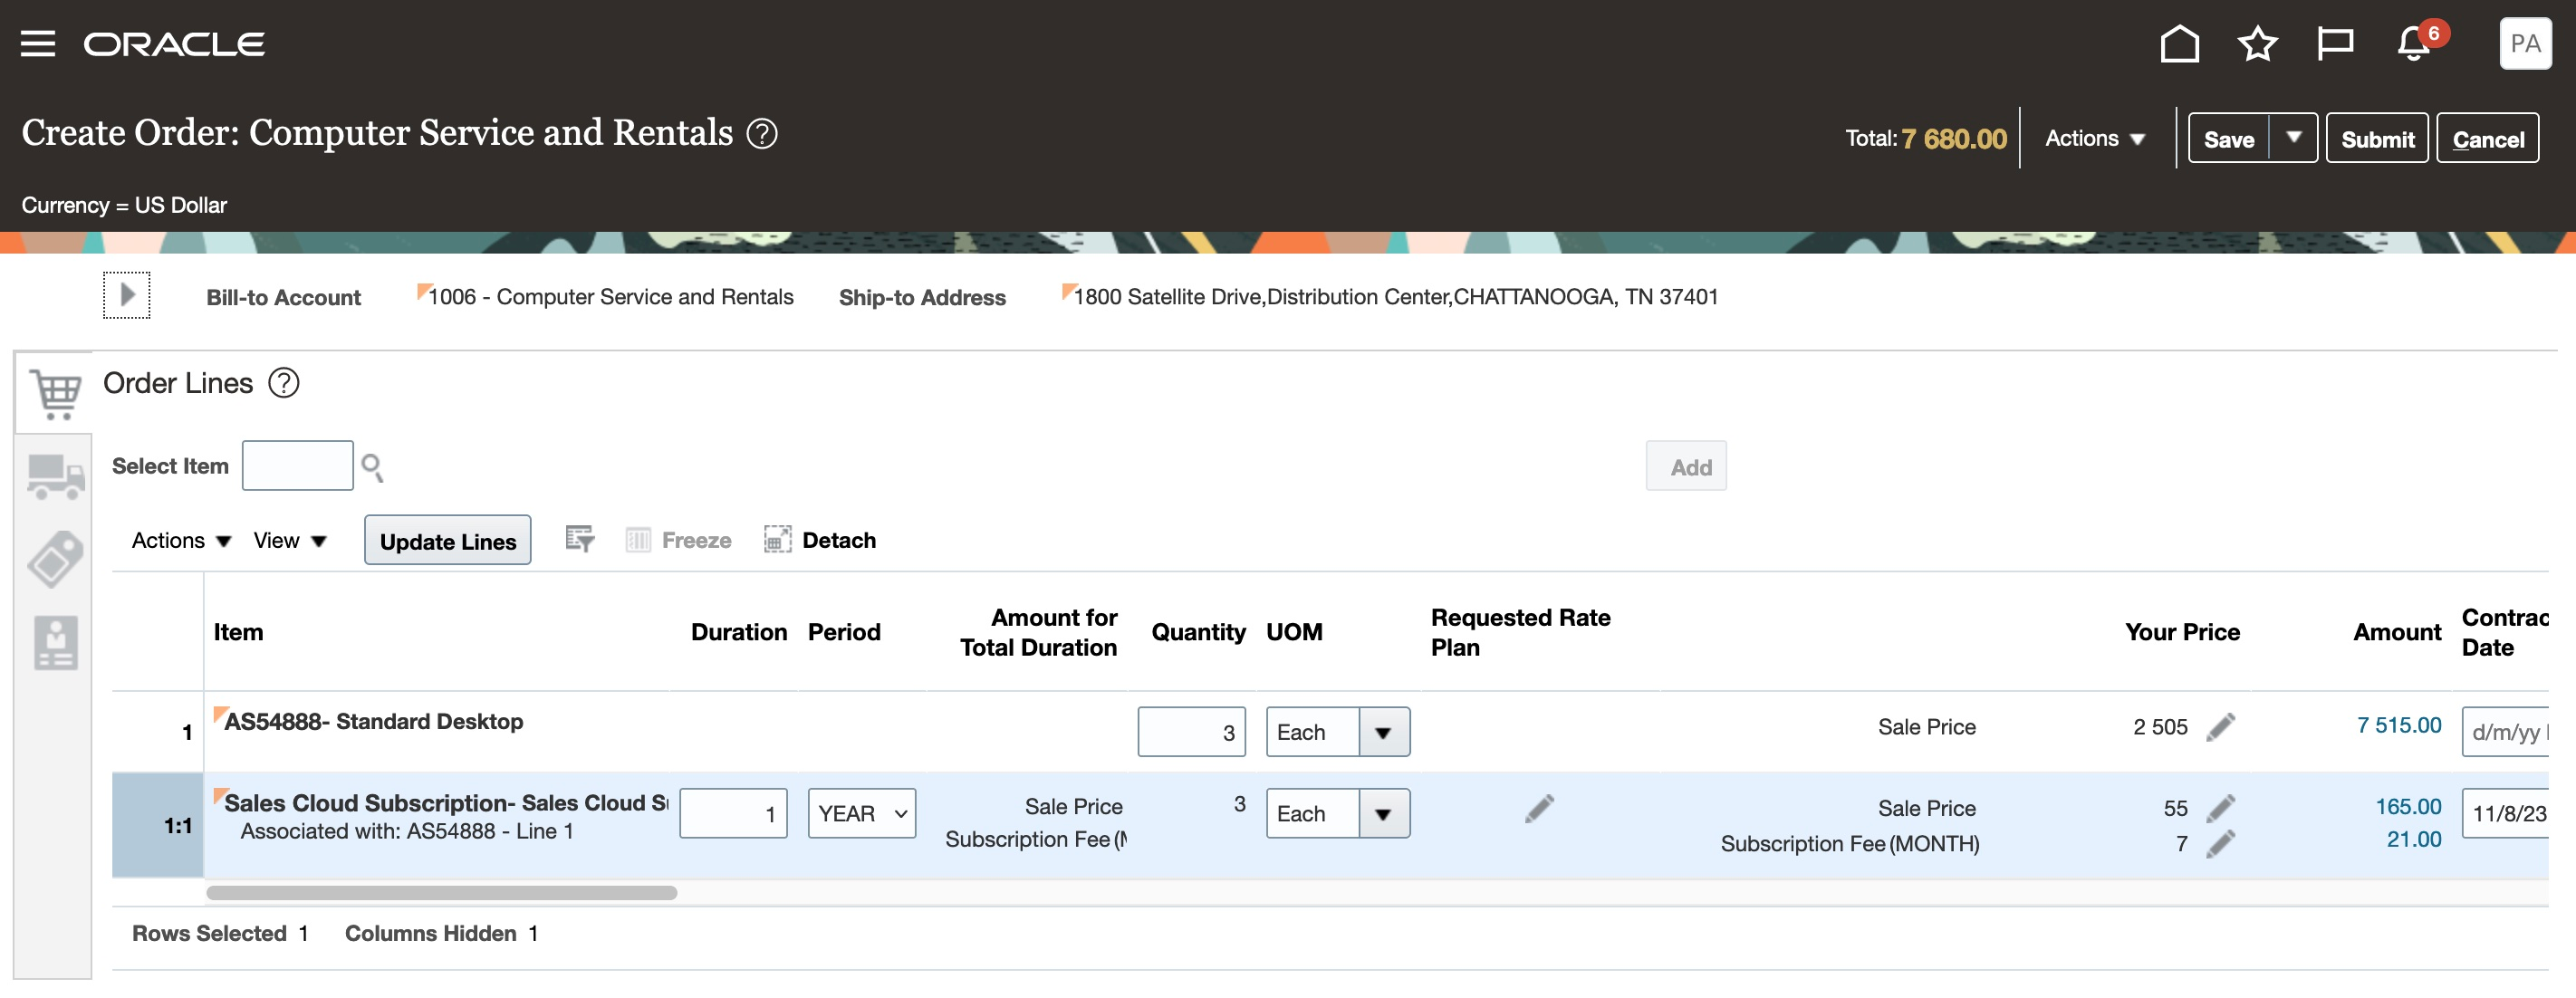2576x998 pixels.
Task: Select the Order Lines cart tab icon
Action: 55,393
